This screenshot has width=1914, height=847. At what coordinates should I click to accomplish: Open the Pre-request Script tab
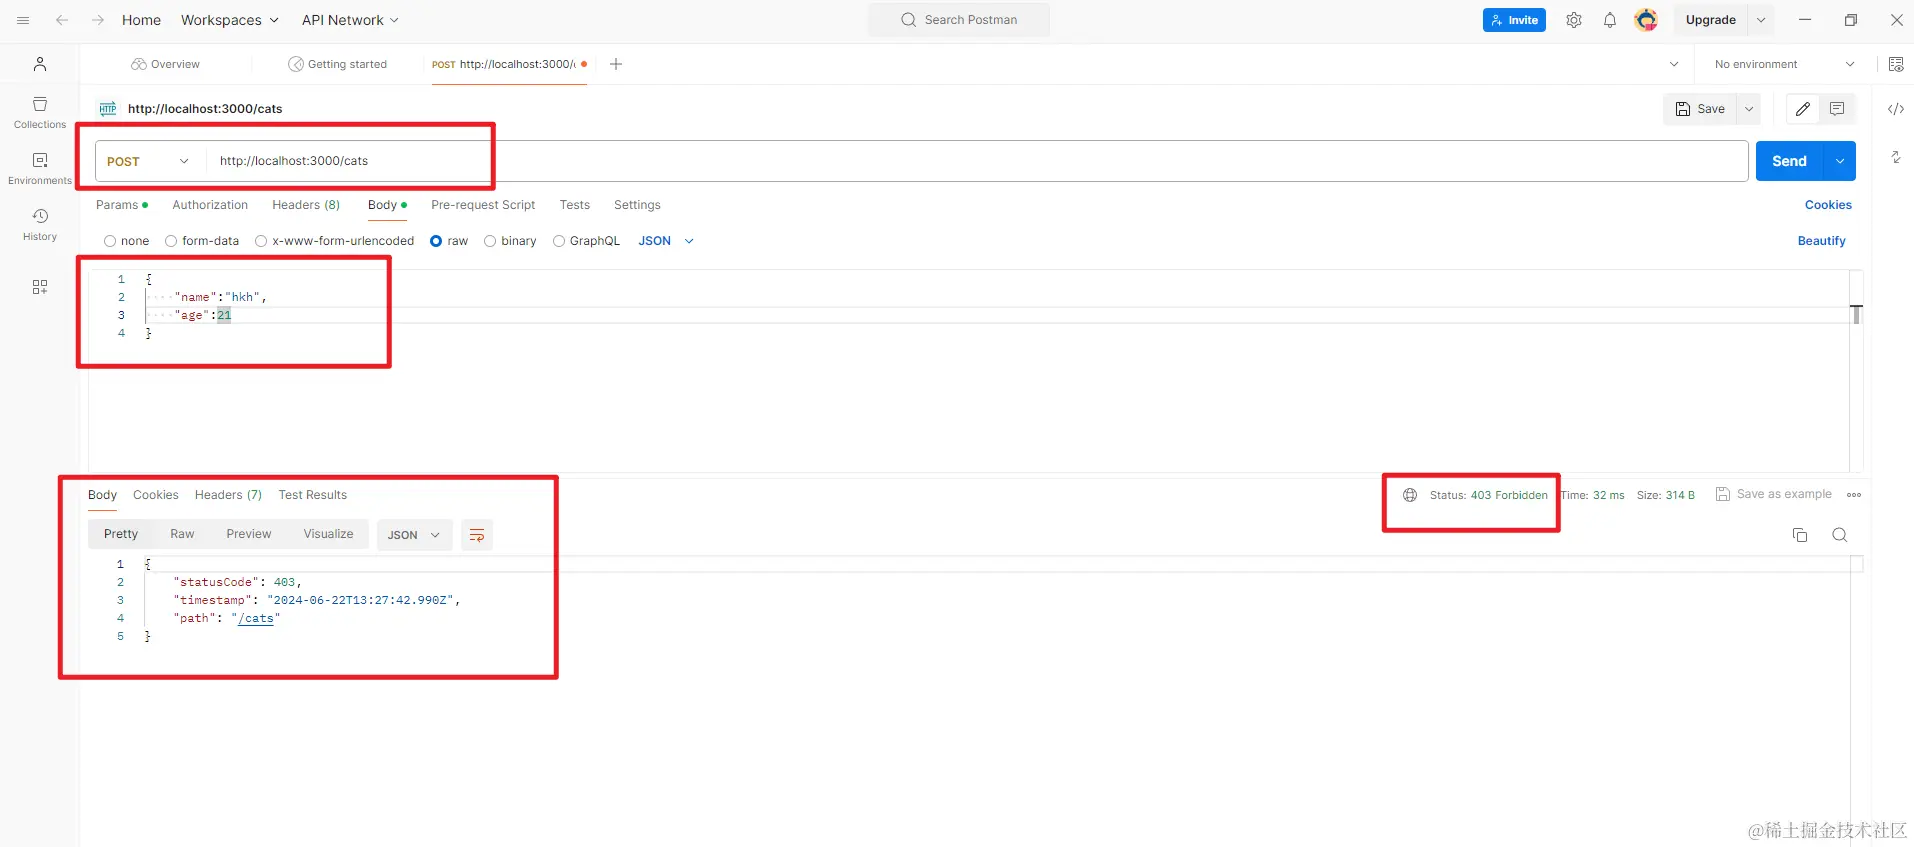(x=483, y=205)
